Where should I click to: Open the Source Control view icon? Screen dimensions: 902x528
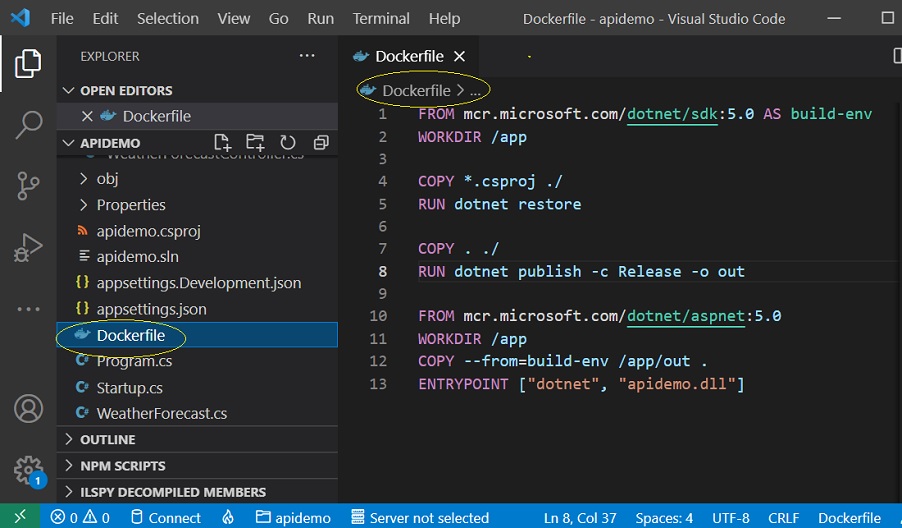[28, 186]
